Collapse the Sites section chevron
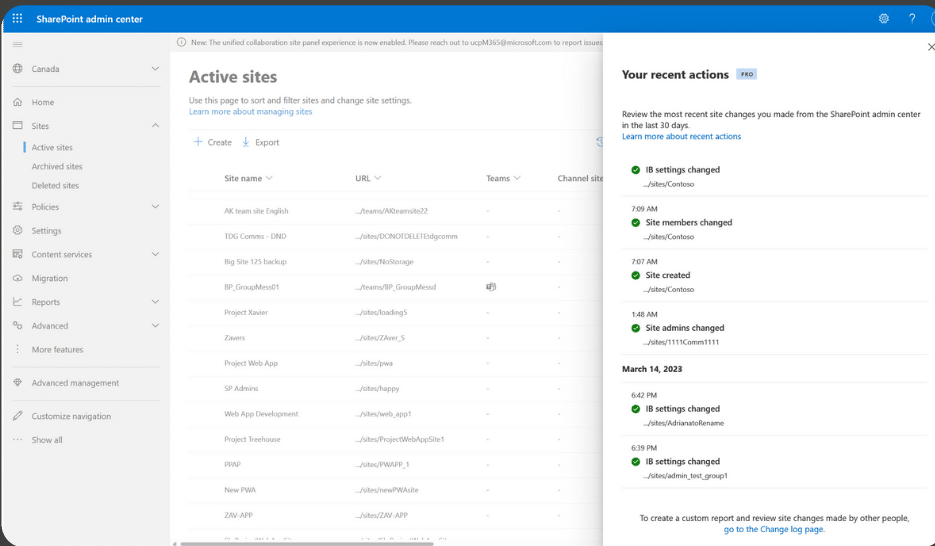The image size is (935, 546). click(x=155, y=125)
